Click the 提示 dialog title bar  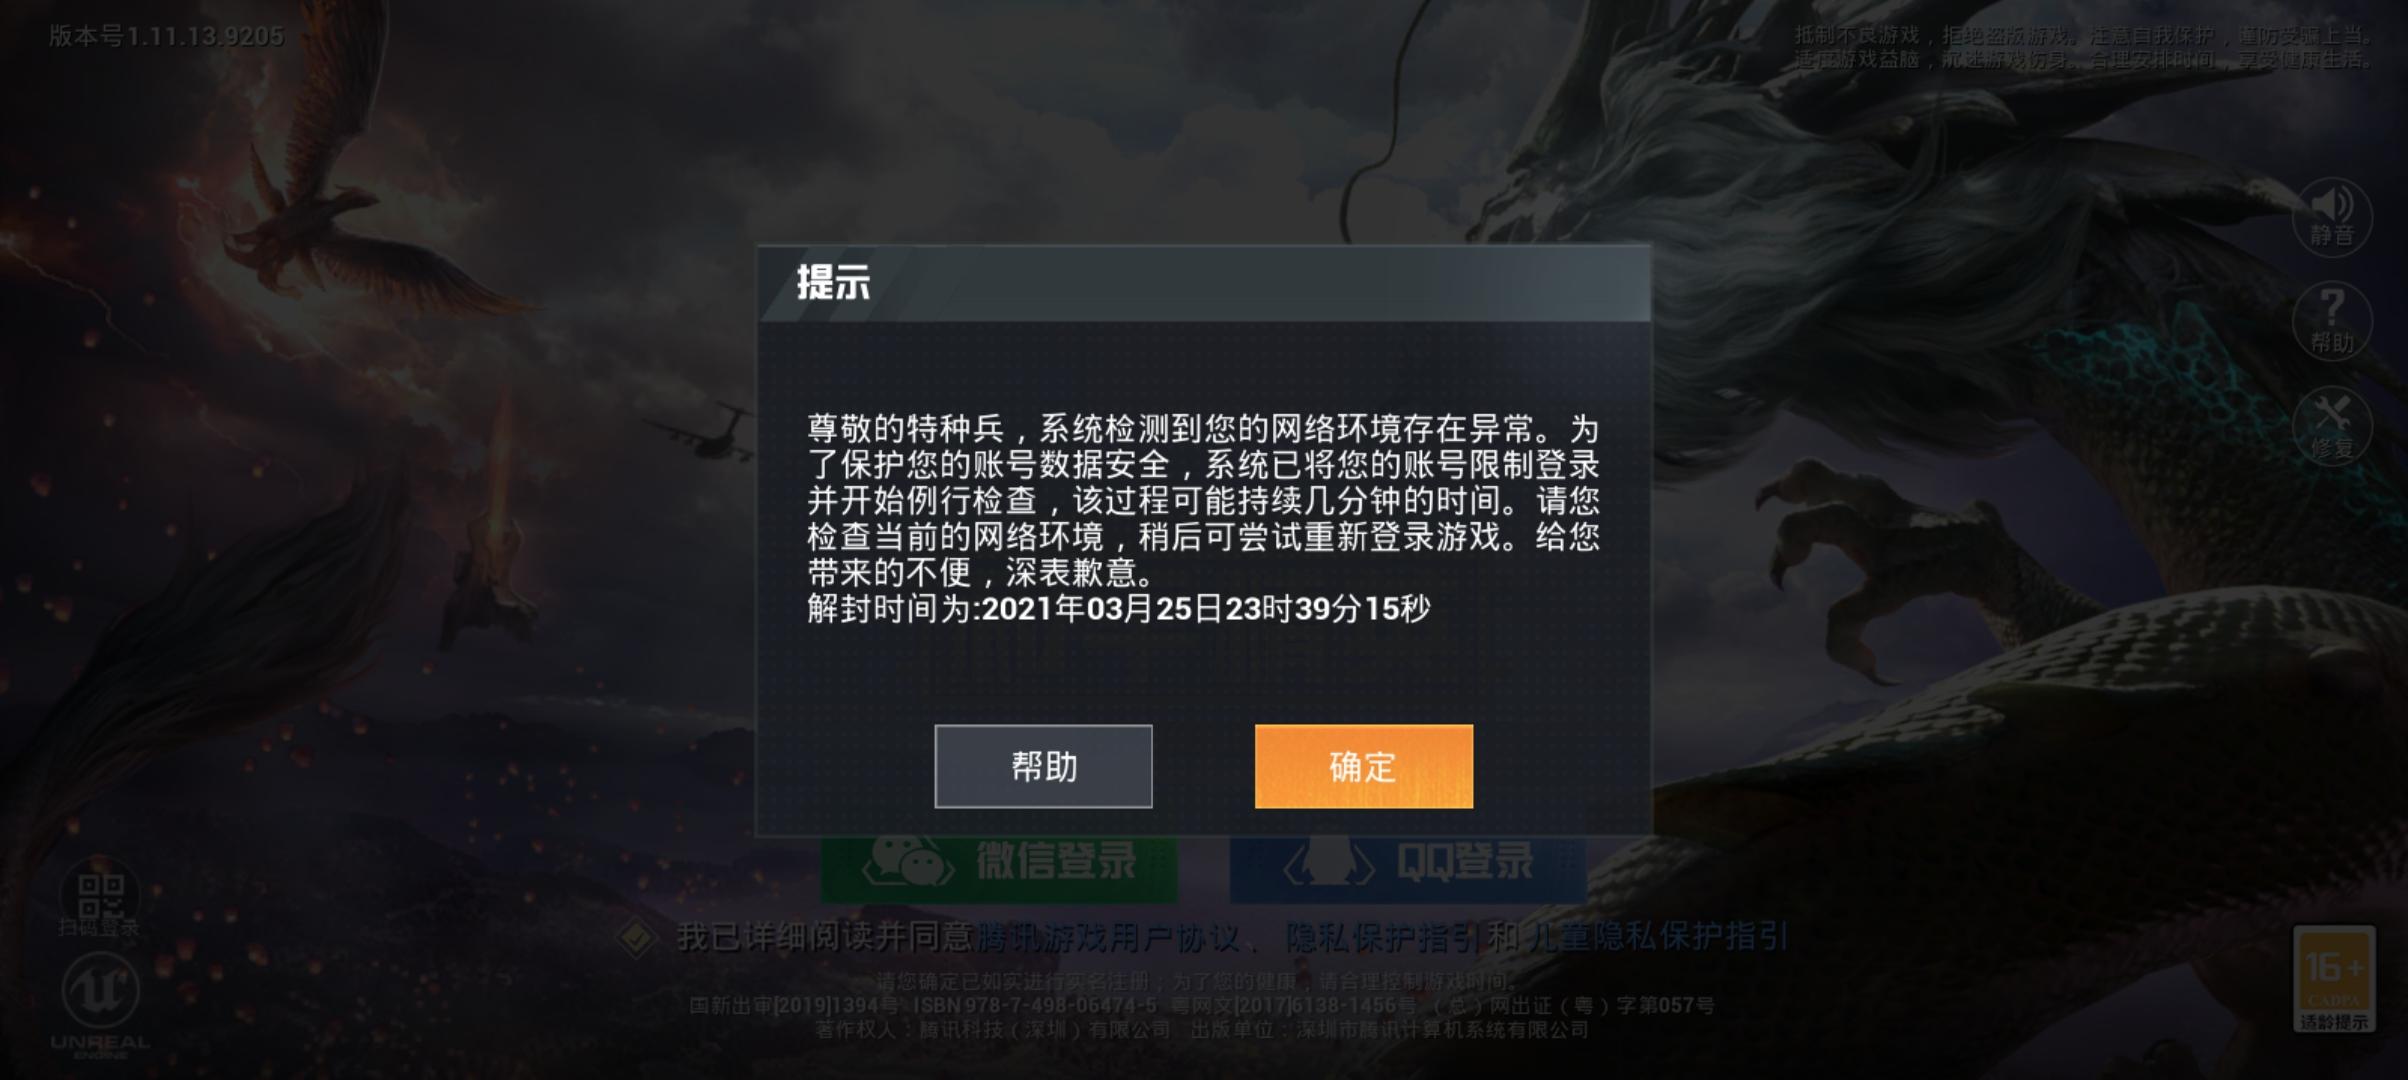1204,283
